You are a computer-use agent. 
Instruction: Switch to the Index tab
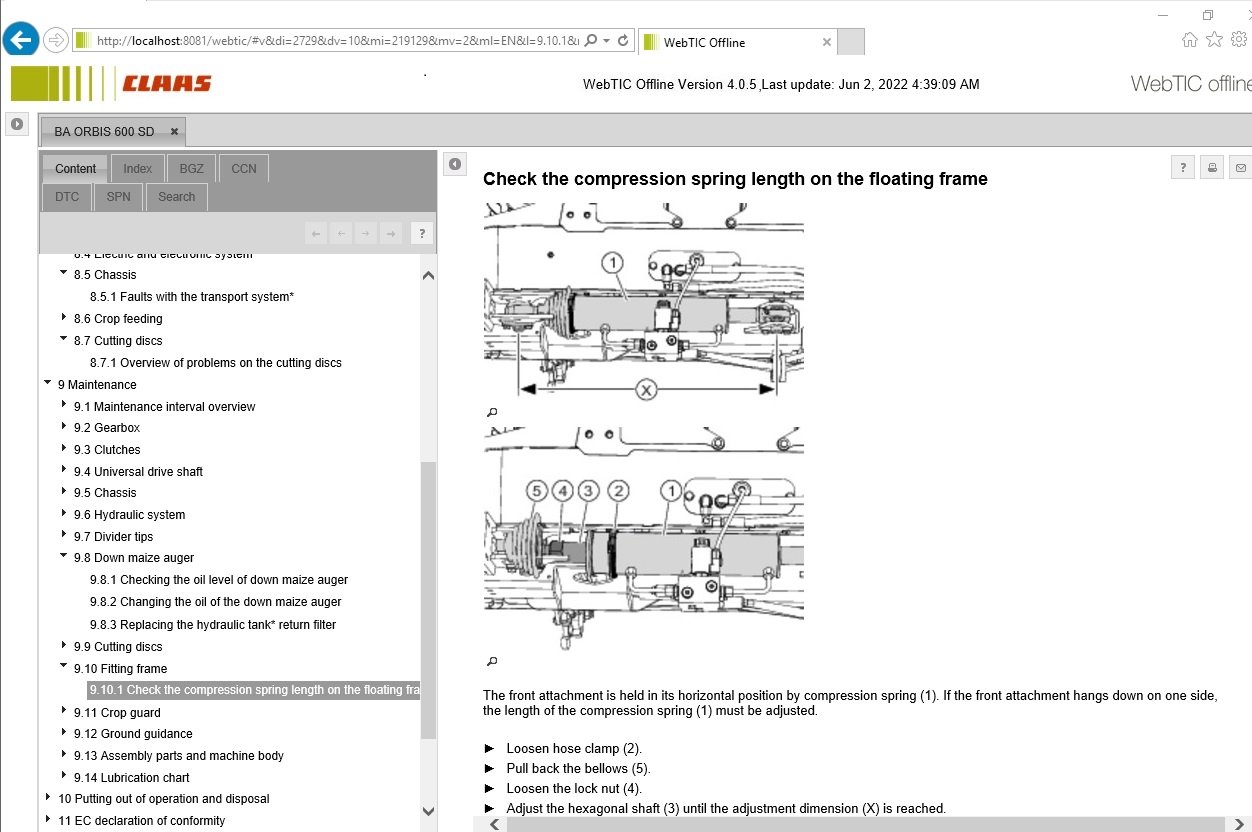click(138, 168)
